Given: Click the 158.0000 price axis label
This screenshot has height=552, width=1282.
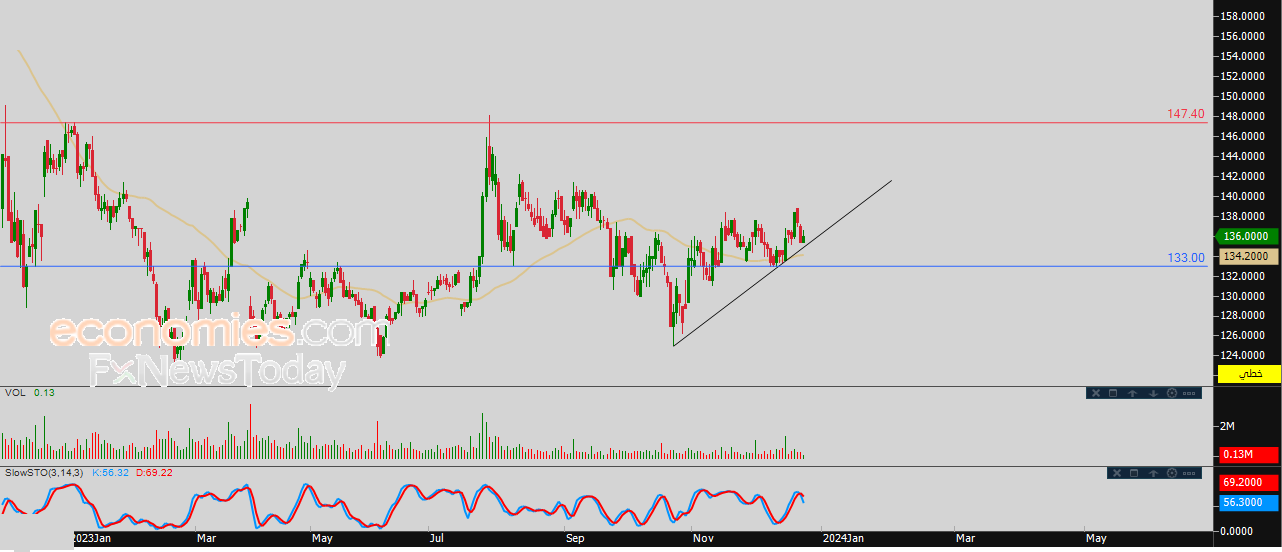Looking at the screenshot, I should click(1245, 16).
